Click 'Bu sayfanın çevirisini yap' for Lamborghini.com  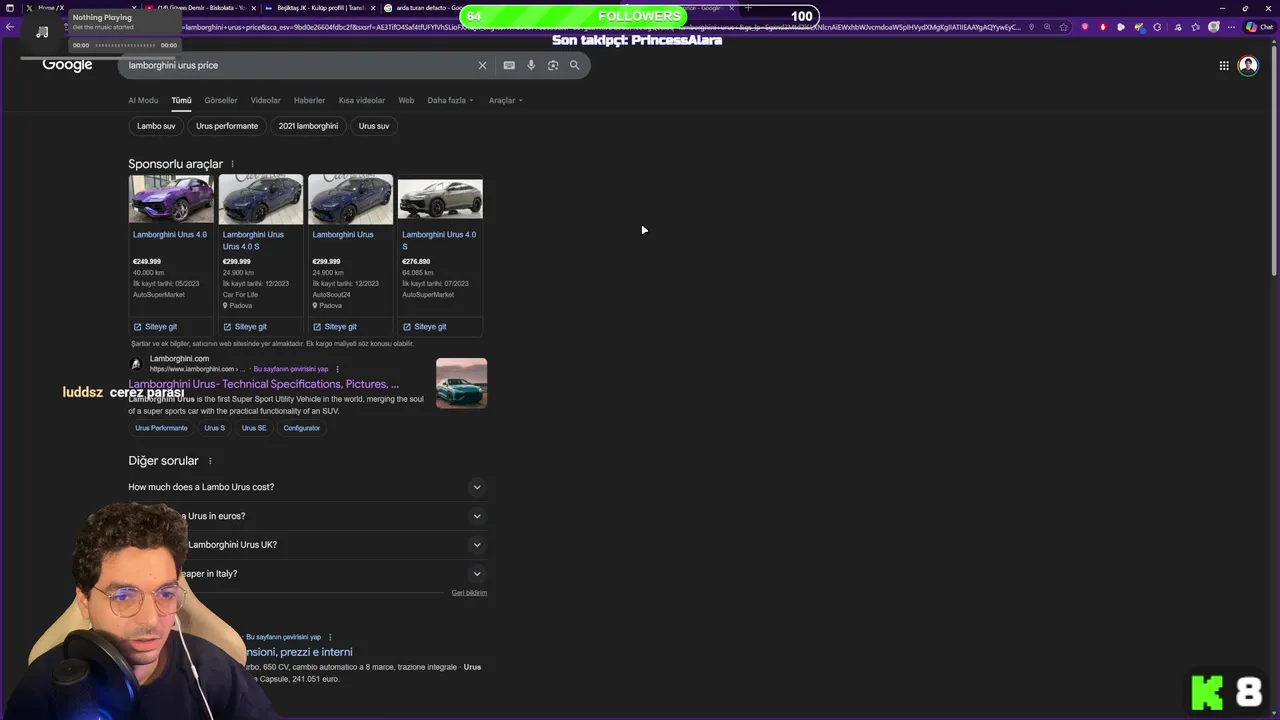pyautogui.click(x=291, y=369)
